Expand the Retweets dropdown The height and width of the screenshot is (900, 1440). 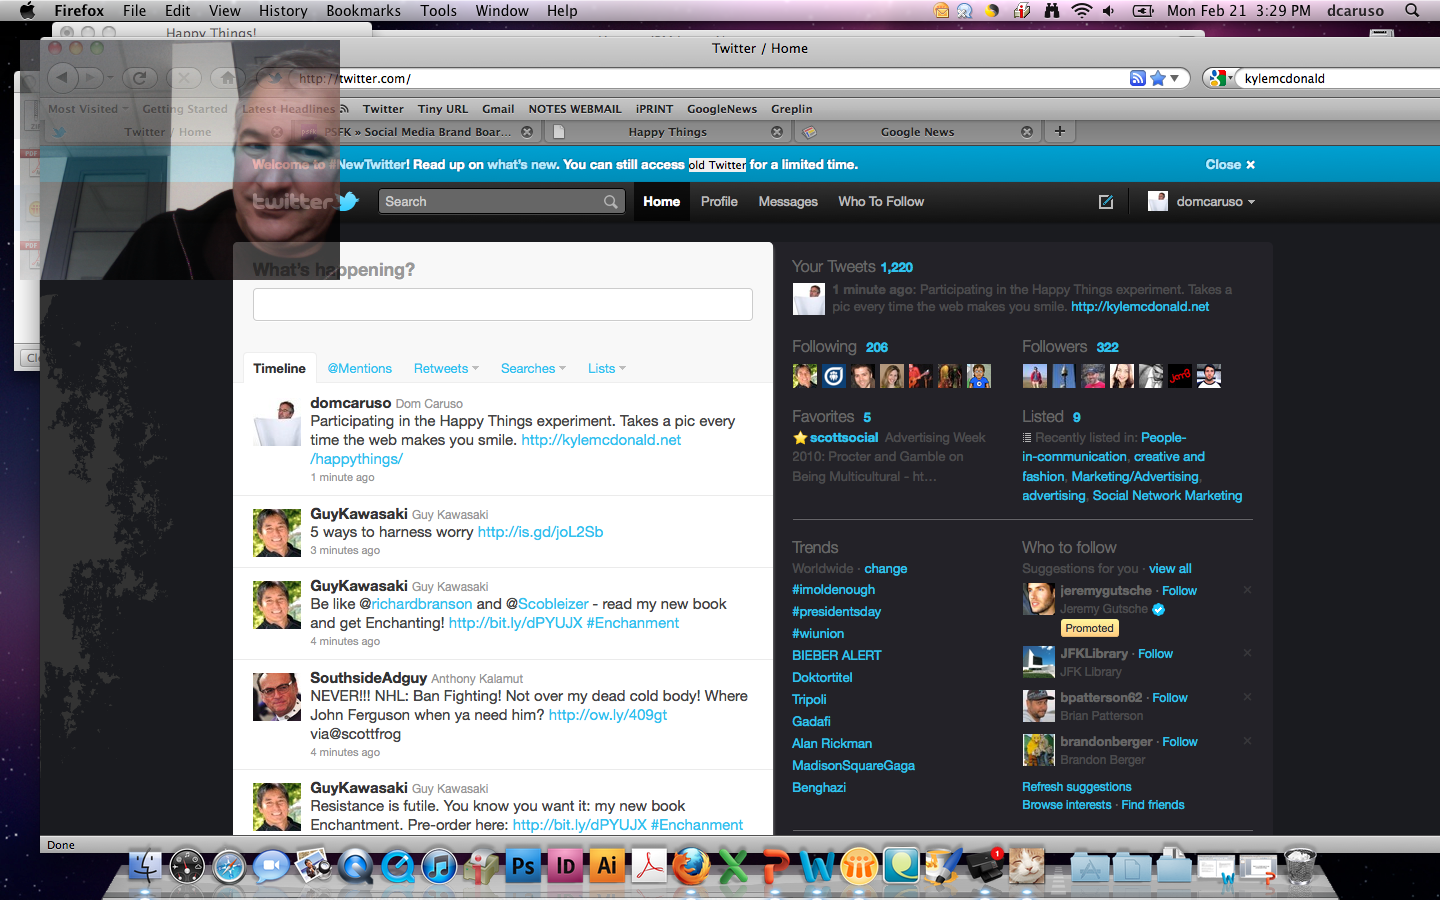(x=446, y=369)
